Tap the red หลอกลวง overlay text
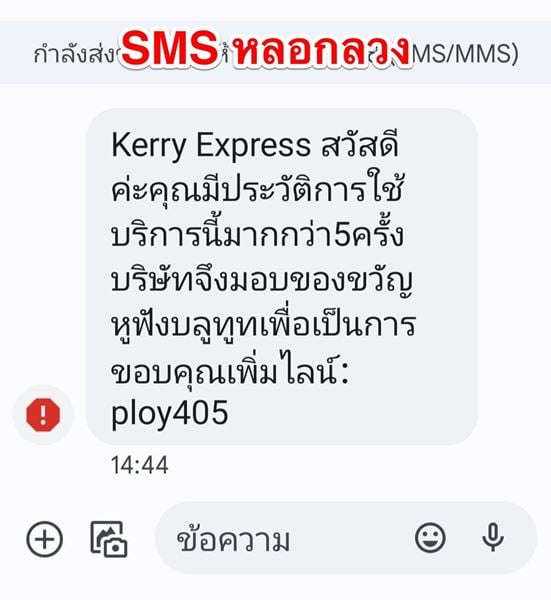Screen dimensions: 551x600 point(321,49)
